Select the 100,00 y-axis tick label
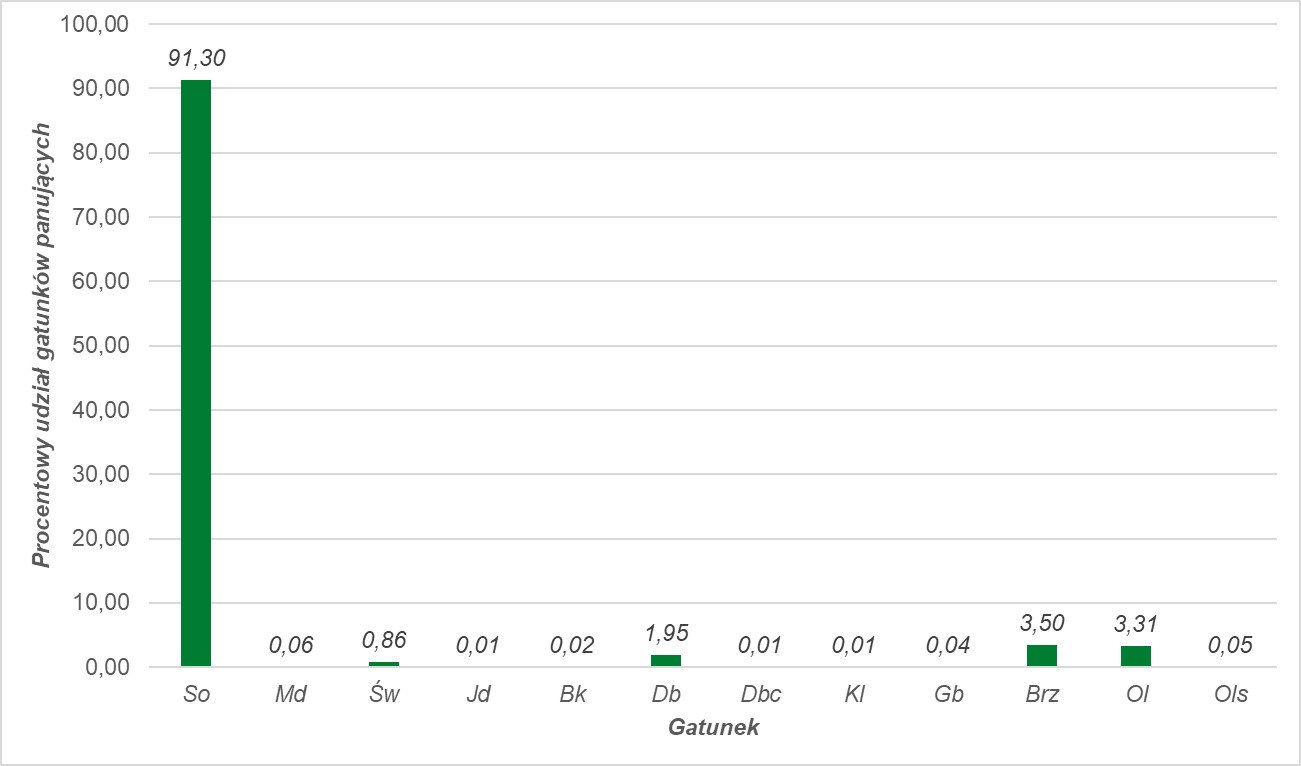The image size is (1301, 766). point(94,25)
